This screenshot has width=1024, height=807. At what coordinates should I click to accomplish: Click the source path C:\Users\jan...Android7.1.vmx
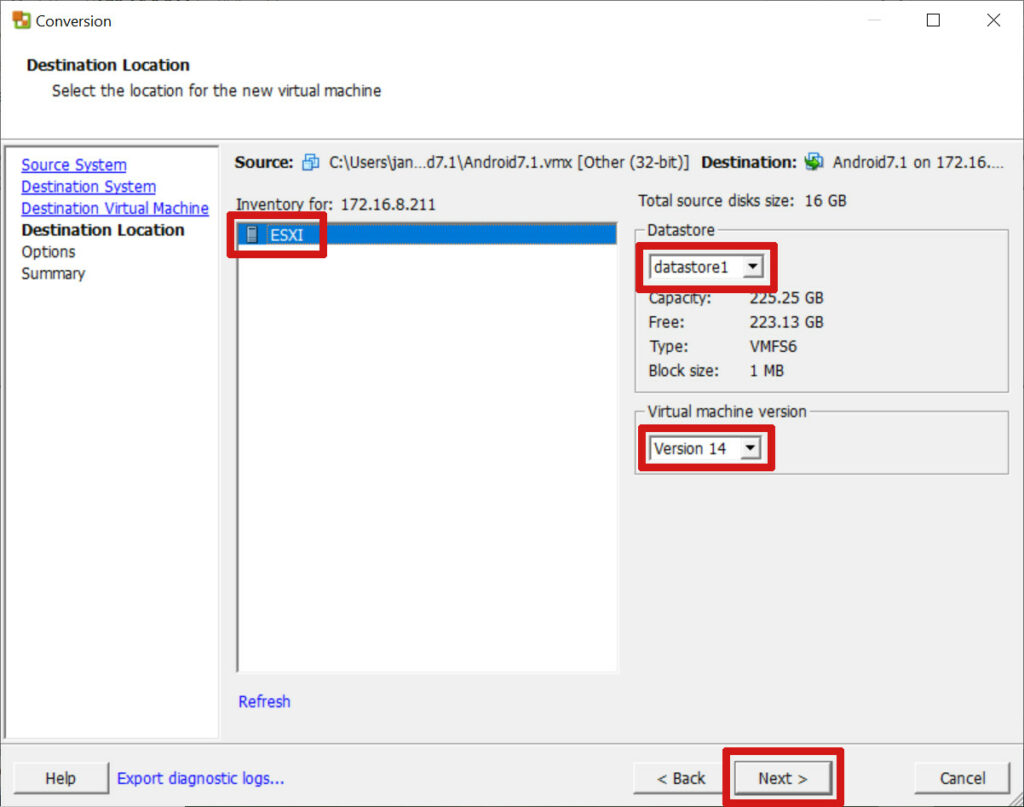pyautogui.click(x=509, y=162)
